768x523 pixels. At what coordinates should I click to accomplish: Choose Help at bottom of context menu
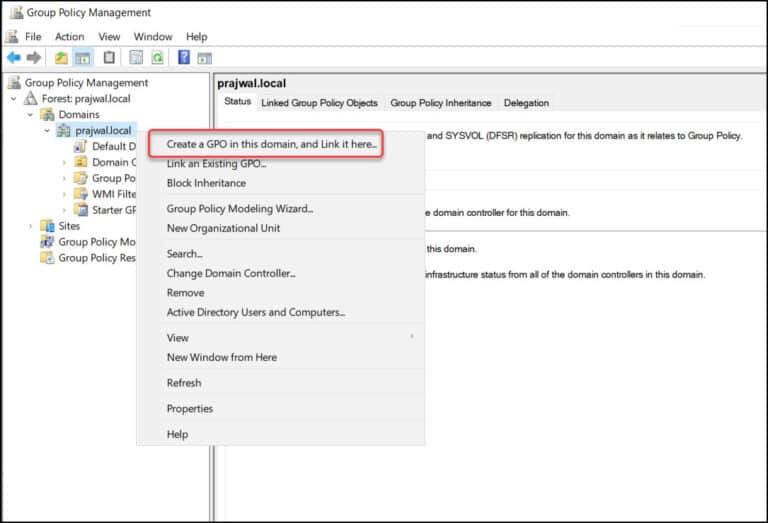[x=177, y=434]
